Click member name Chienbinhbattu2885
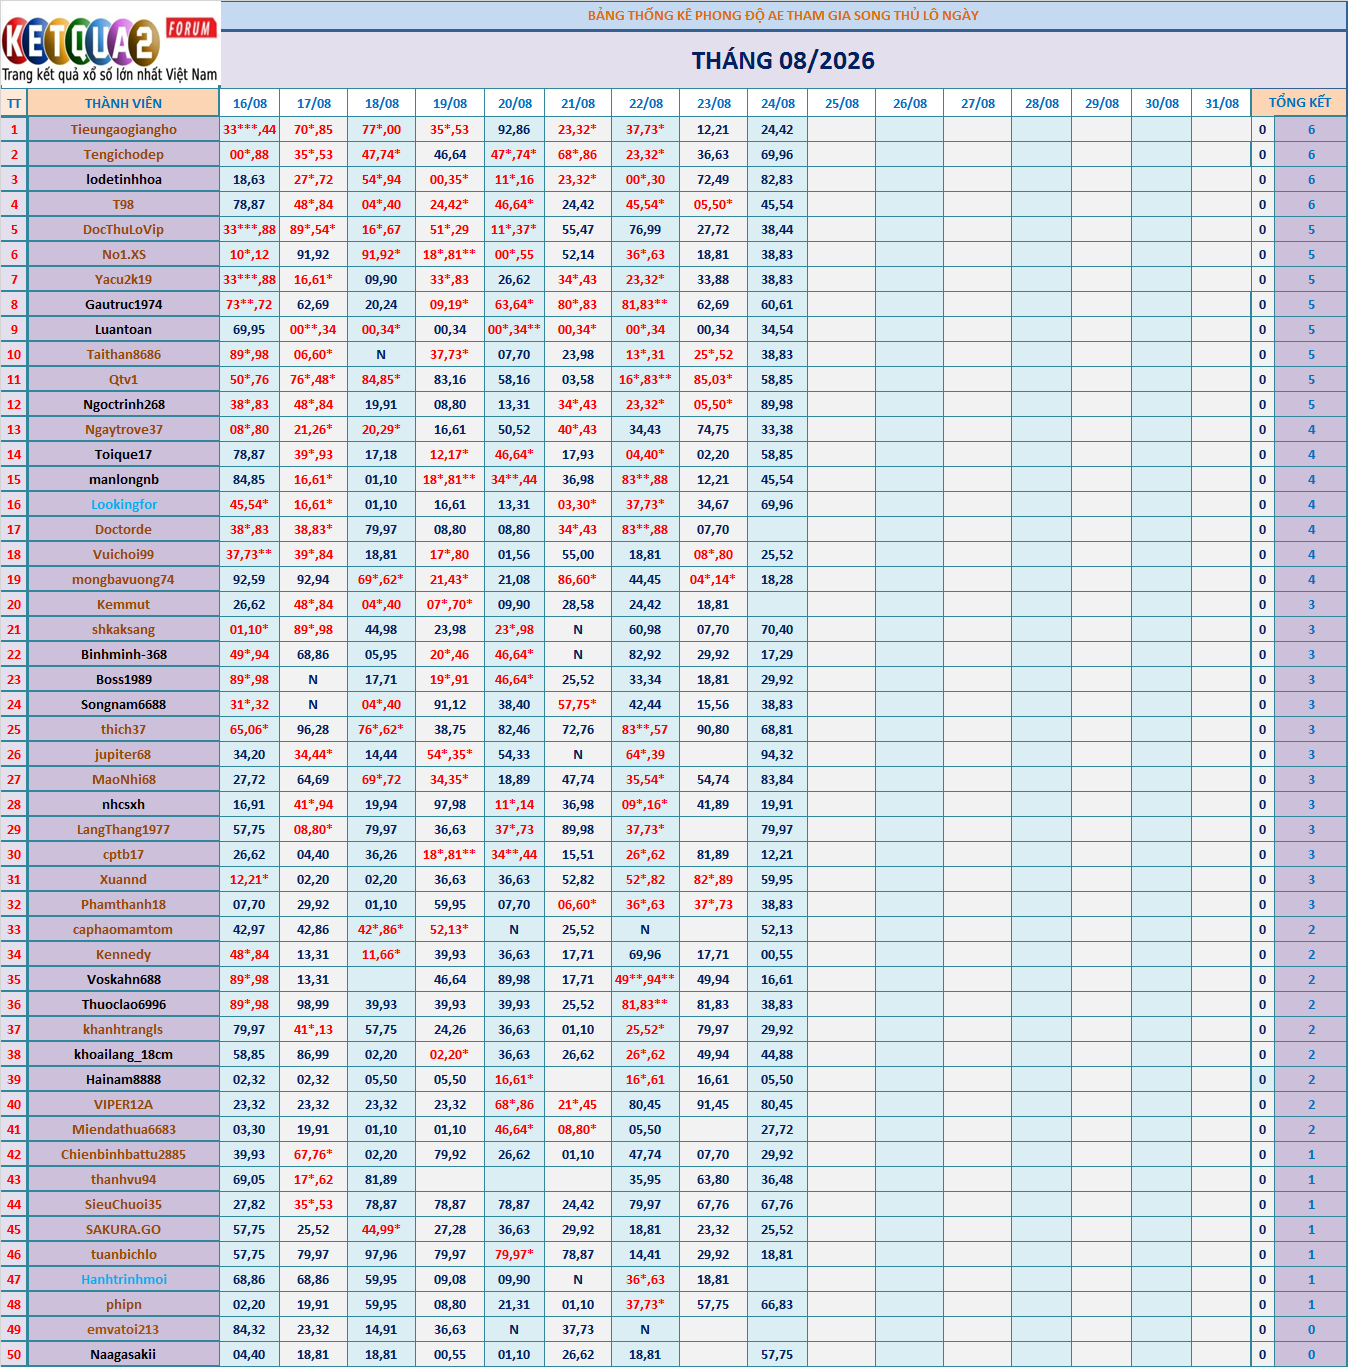1348x1367 pixels. 123,1155
